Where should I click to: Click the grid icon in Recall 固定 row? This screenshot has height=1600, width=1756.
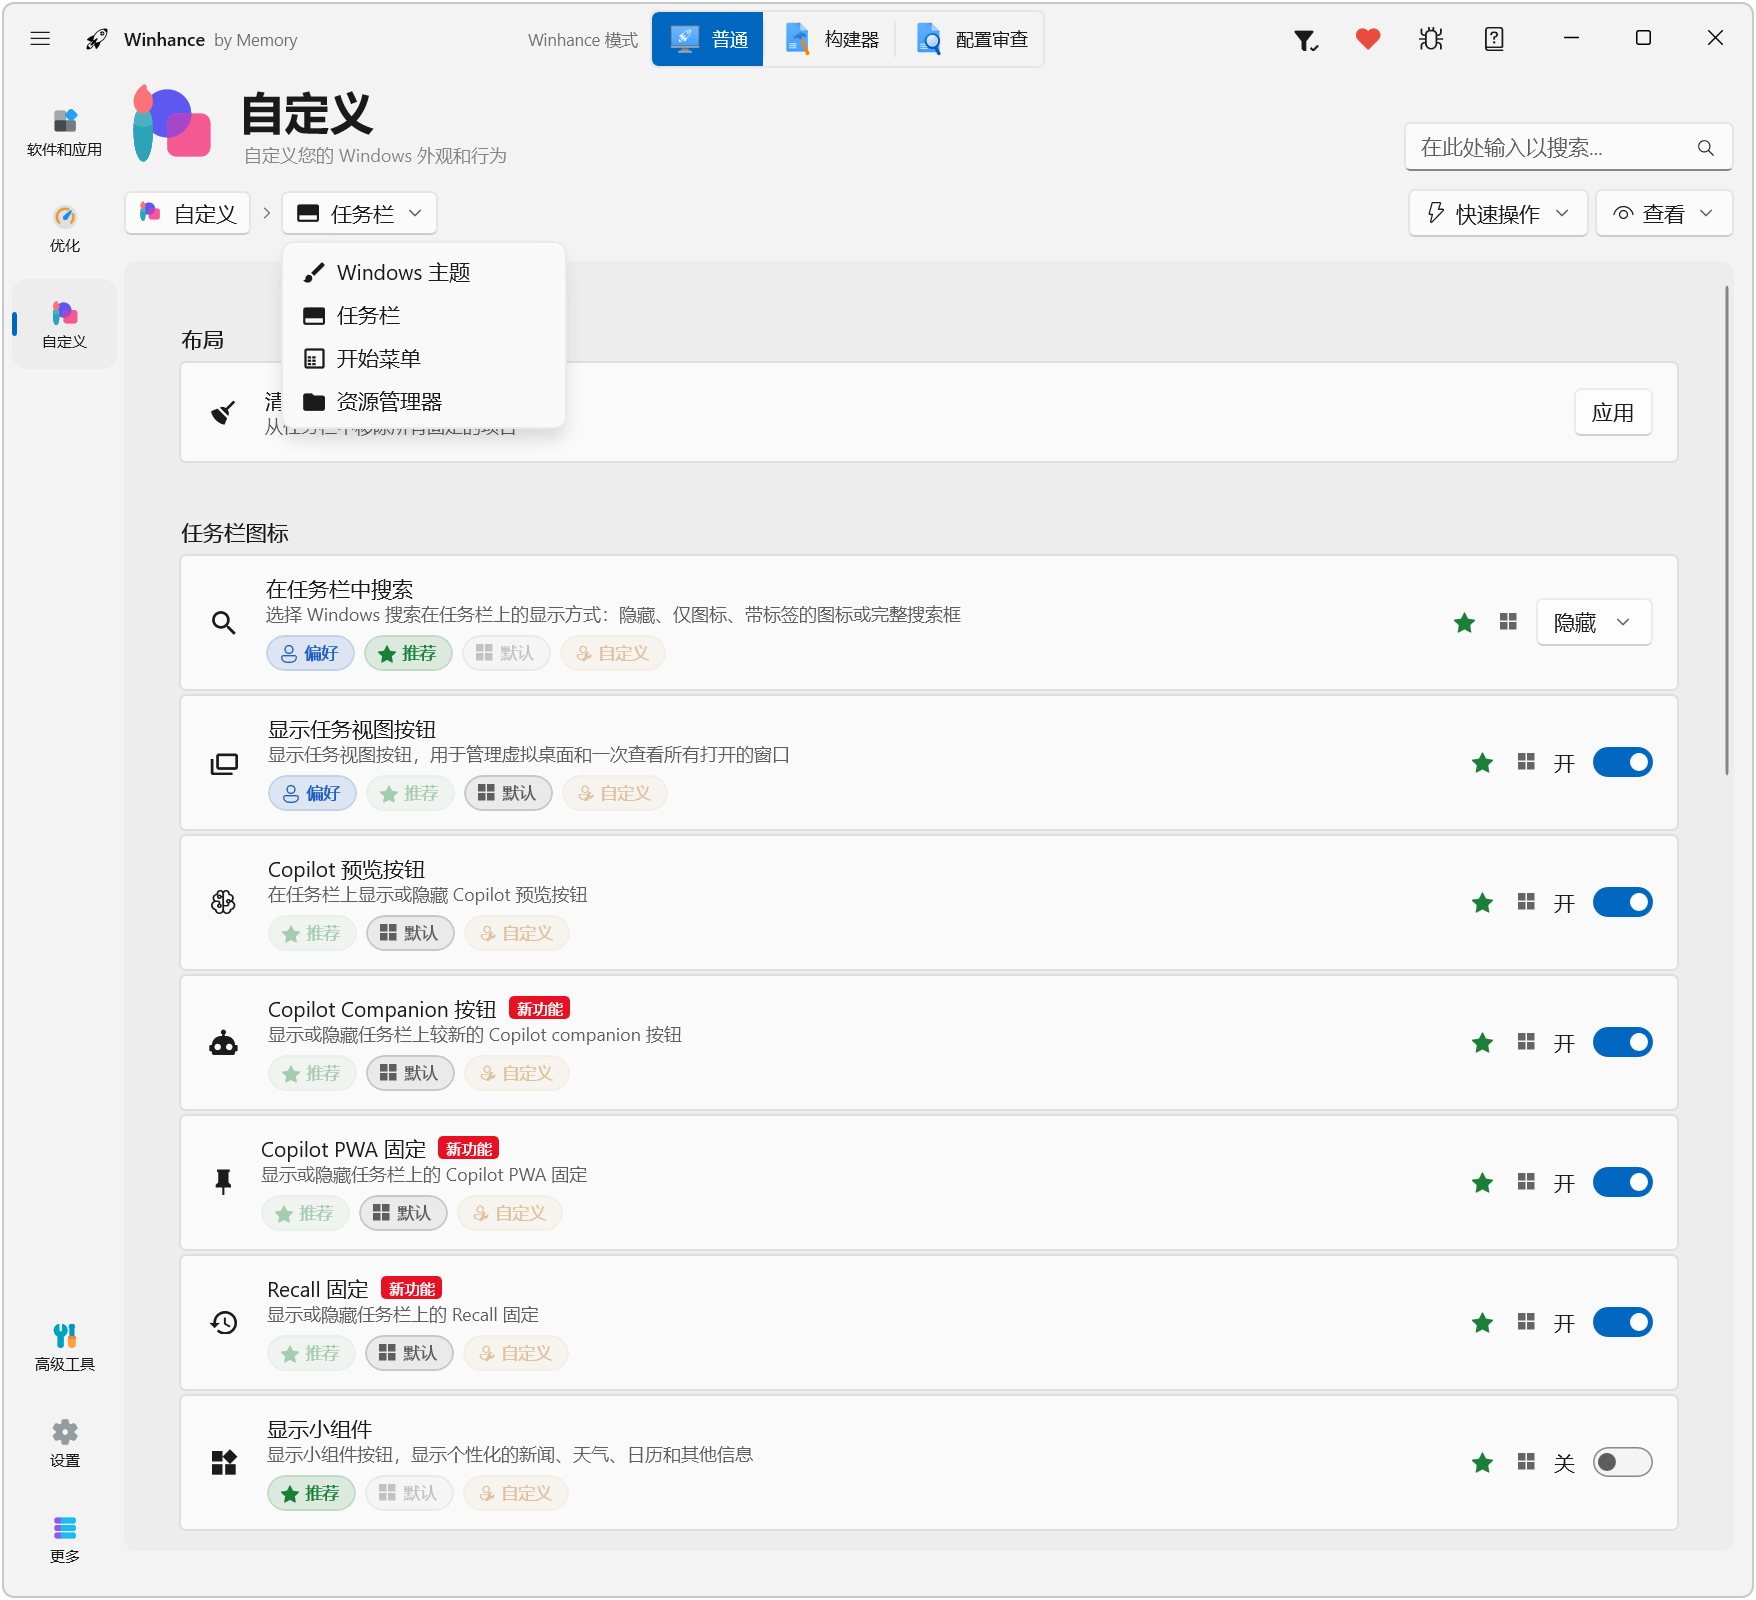pyautogui.click(x=1526, y=1322)
